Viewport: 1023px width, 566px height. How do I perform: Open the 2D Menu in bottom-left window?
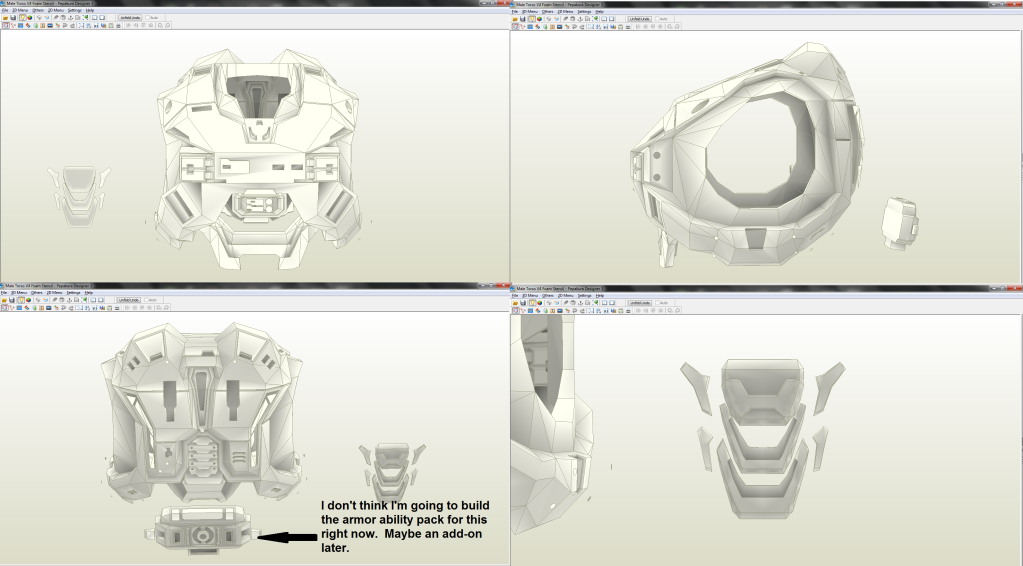point(54,292)
